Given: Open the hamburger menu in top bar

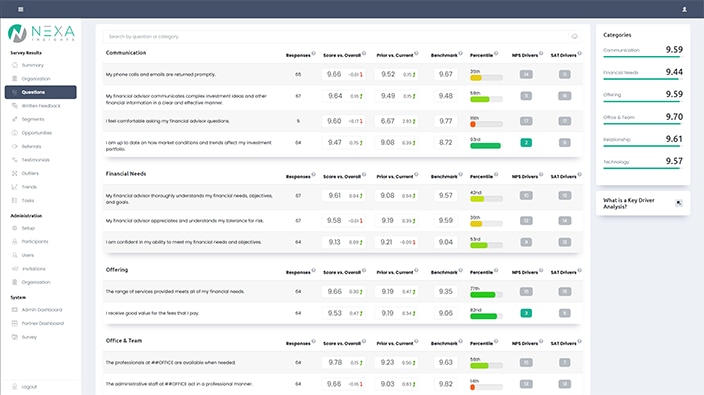Looking at the screenshot, I should [20, 9].
